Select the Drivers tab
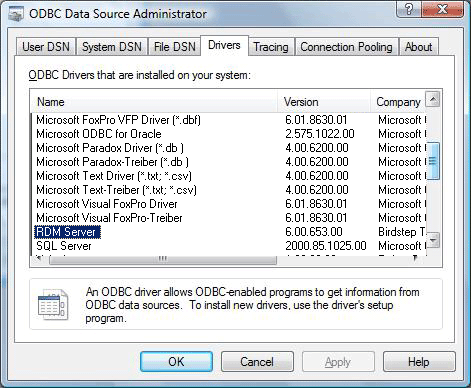 pyautogui.click(x=224, y=45)
